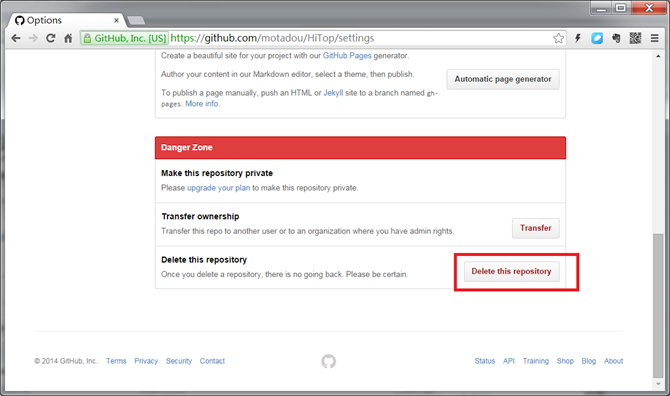Click the browser forward arrow

click(x=33, y=38)
